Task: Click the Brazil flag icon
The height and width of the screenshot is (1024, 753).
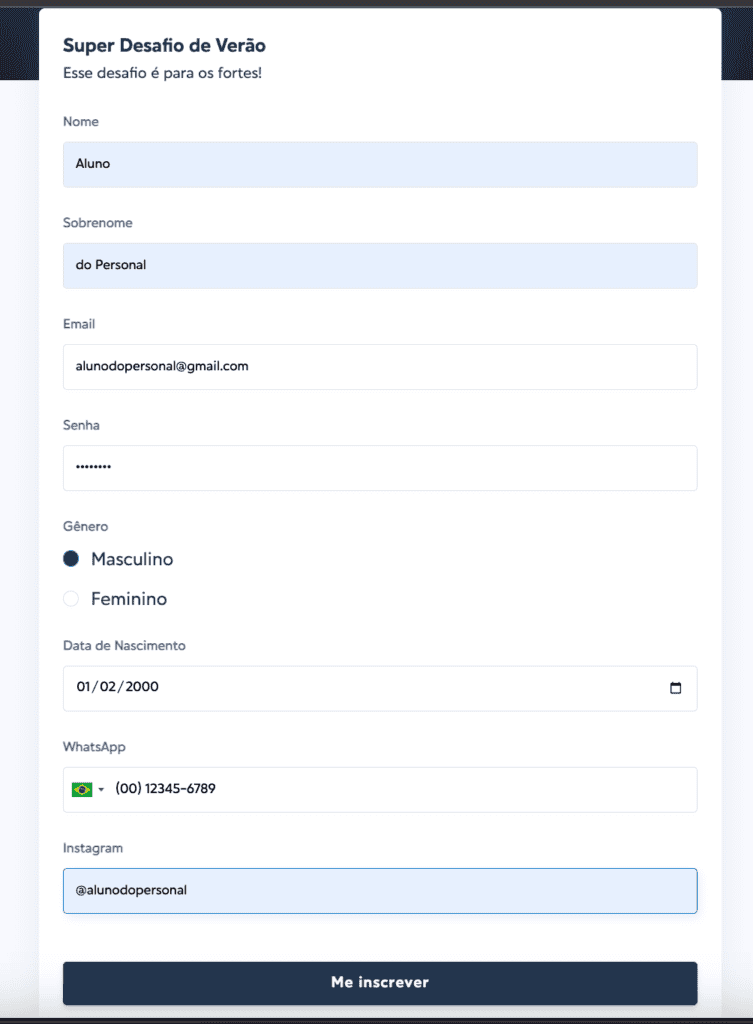Action: tap(82, 790)
